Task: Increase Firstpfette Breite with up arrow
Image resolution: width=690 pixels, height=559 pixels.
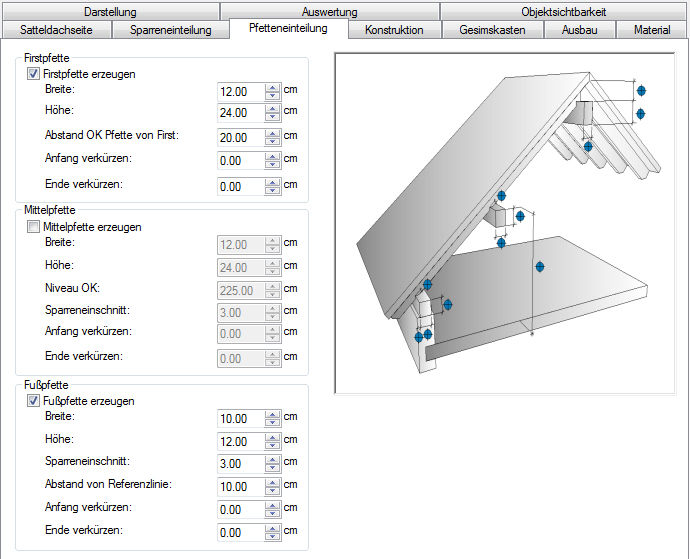Action: coord(273,88)
